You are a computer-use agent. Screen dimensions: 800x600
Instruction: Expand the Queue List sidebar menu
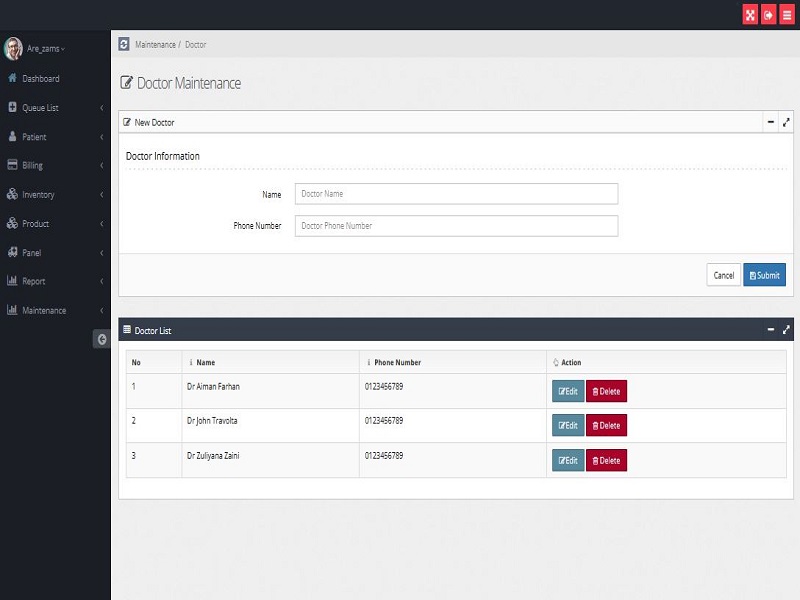click(x=55, y=108)
